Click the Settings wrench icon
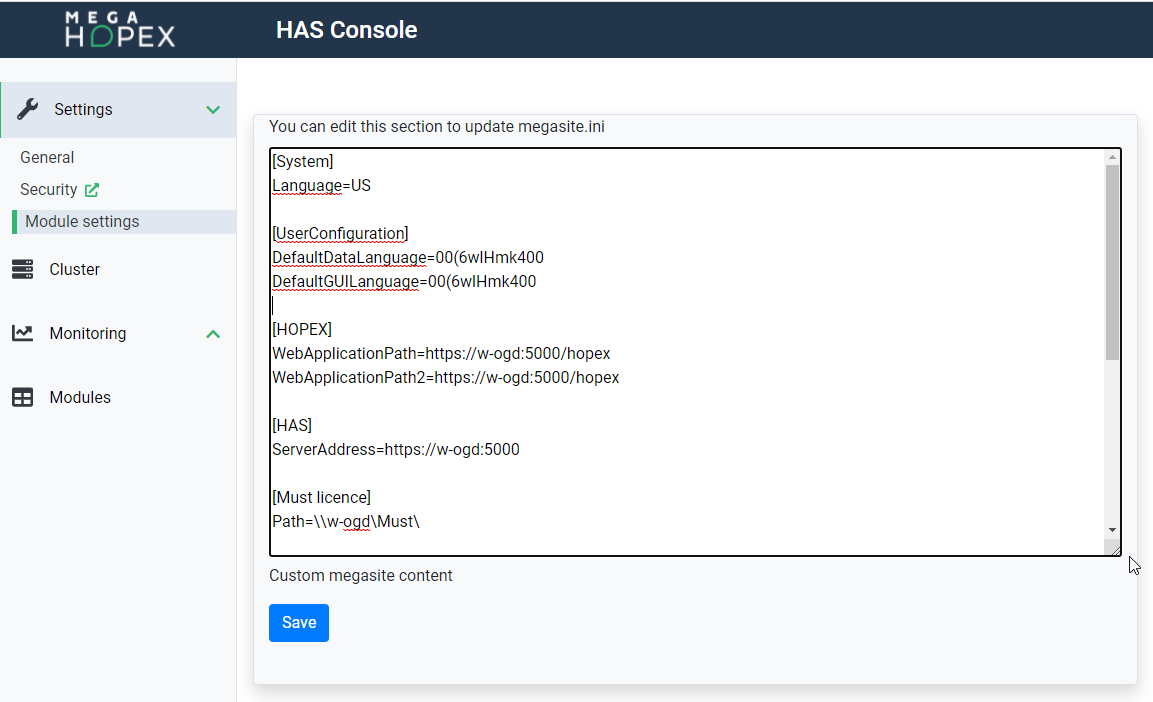This screenshot has width=1153, height=702. point(28,109)
